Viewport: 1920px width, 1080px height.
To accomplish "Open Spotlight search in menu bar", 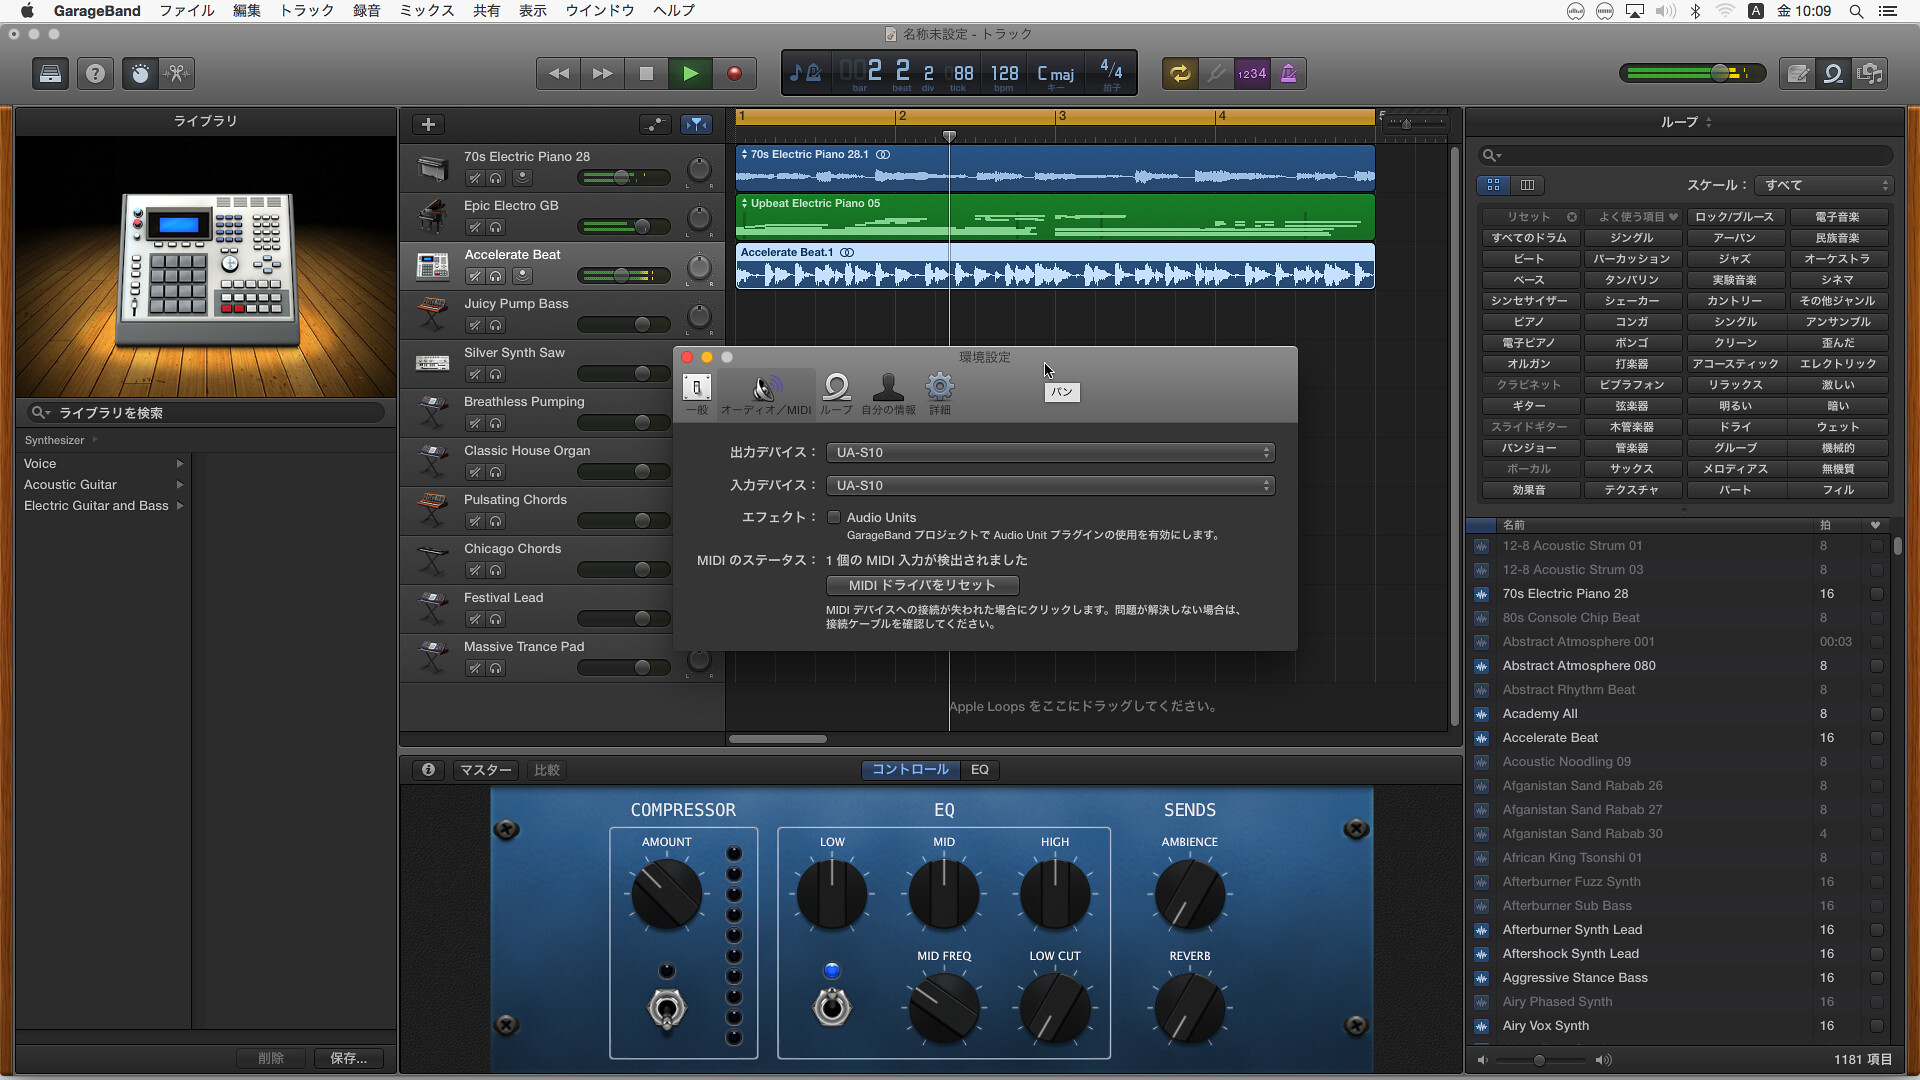I will 1856,11.
